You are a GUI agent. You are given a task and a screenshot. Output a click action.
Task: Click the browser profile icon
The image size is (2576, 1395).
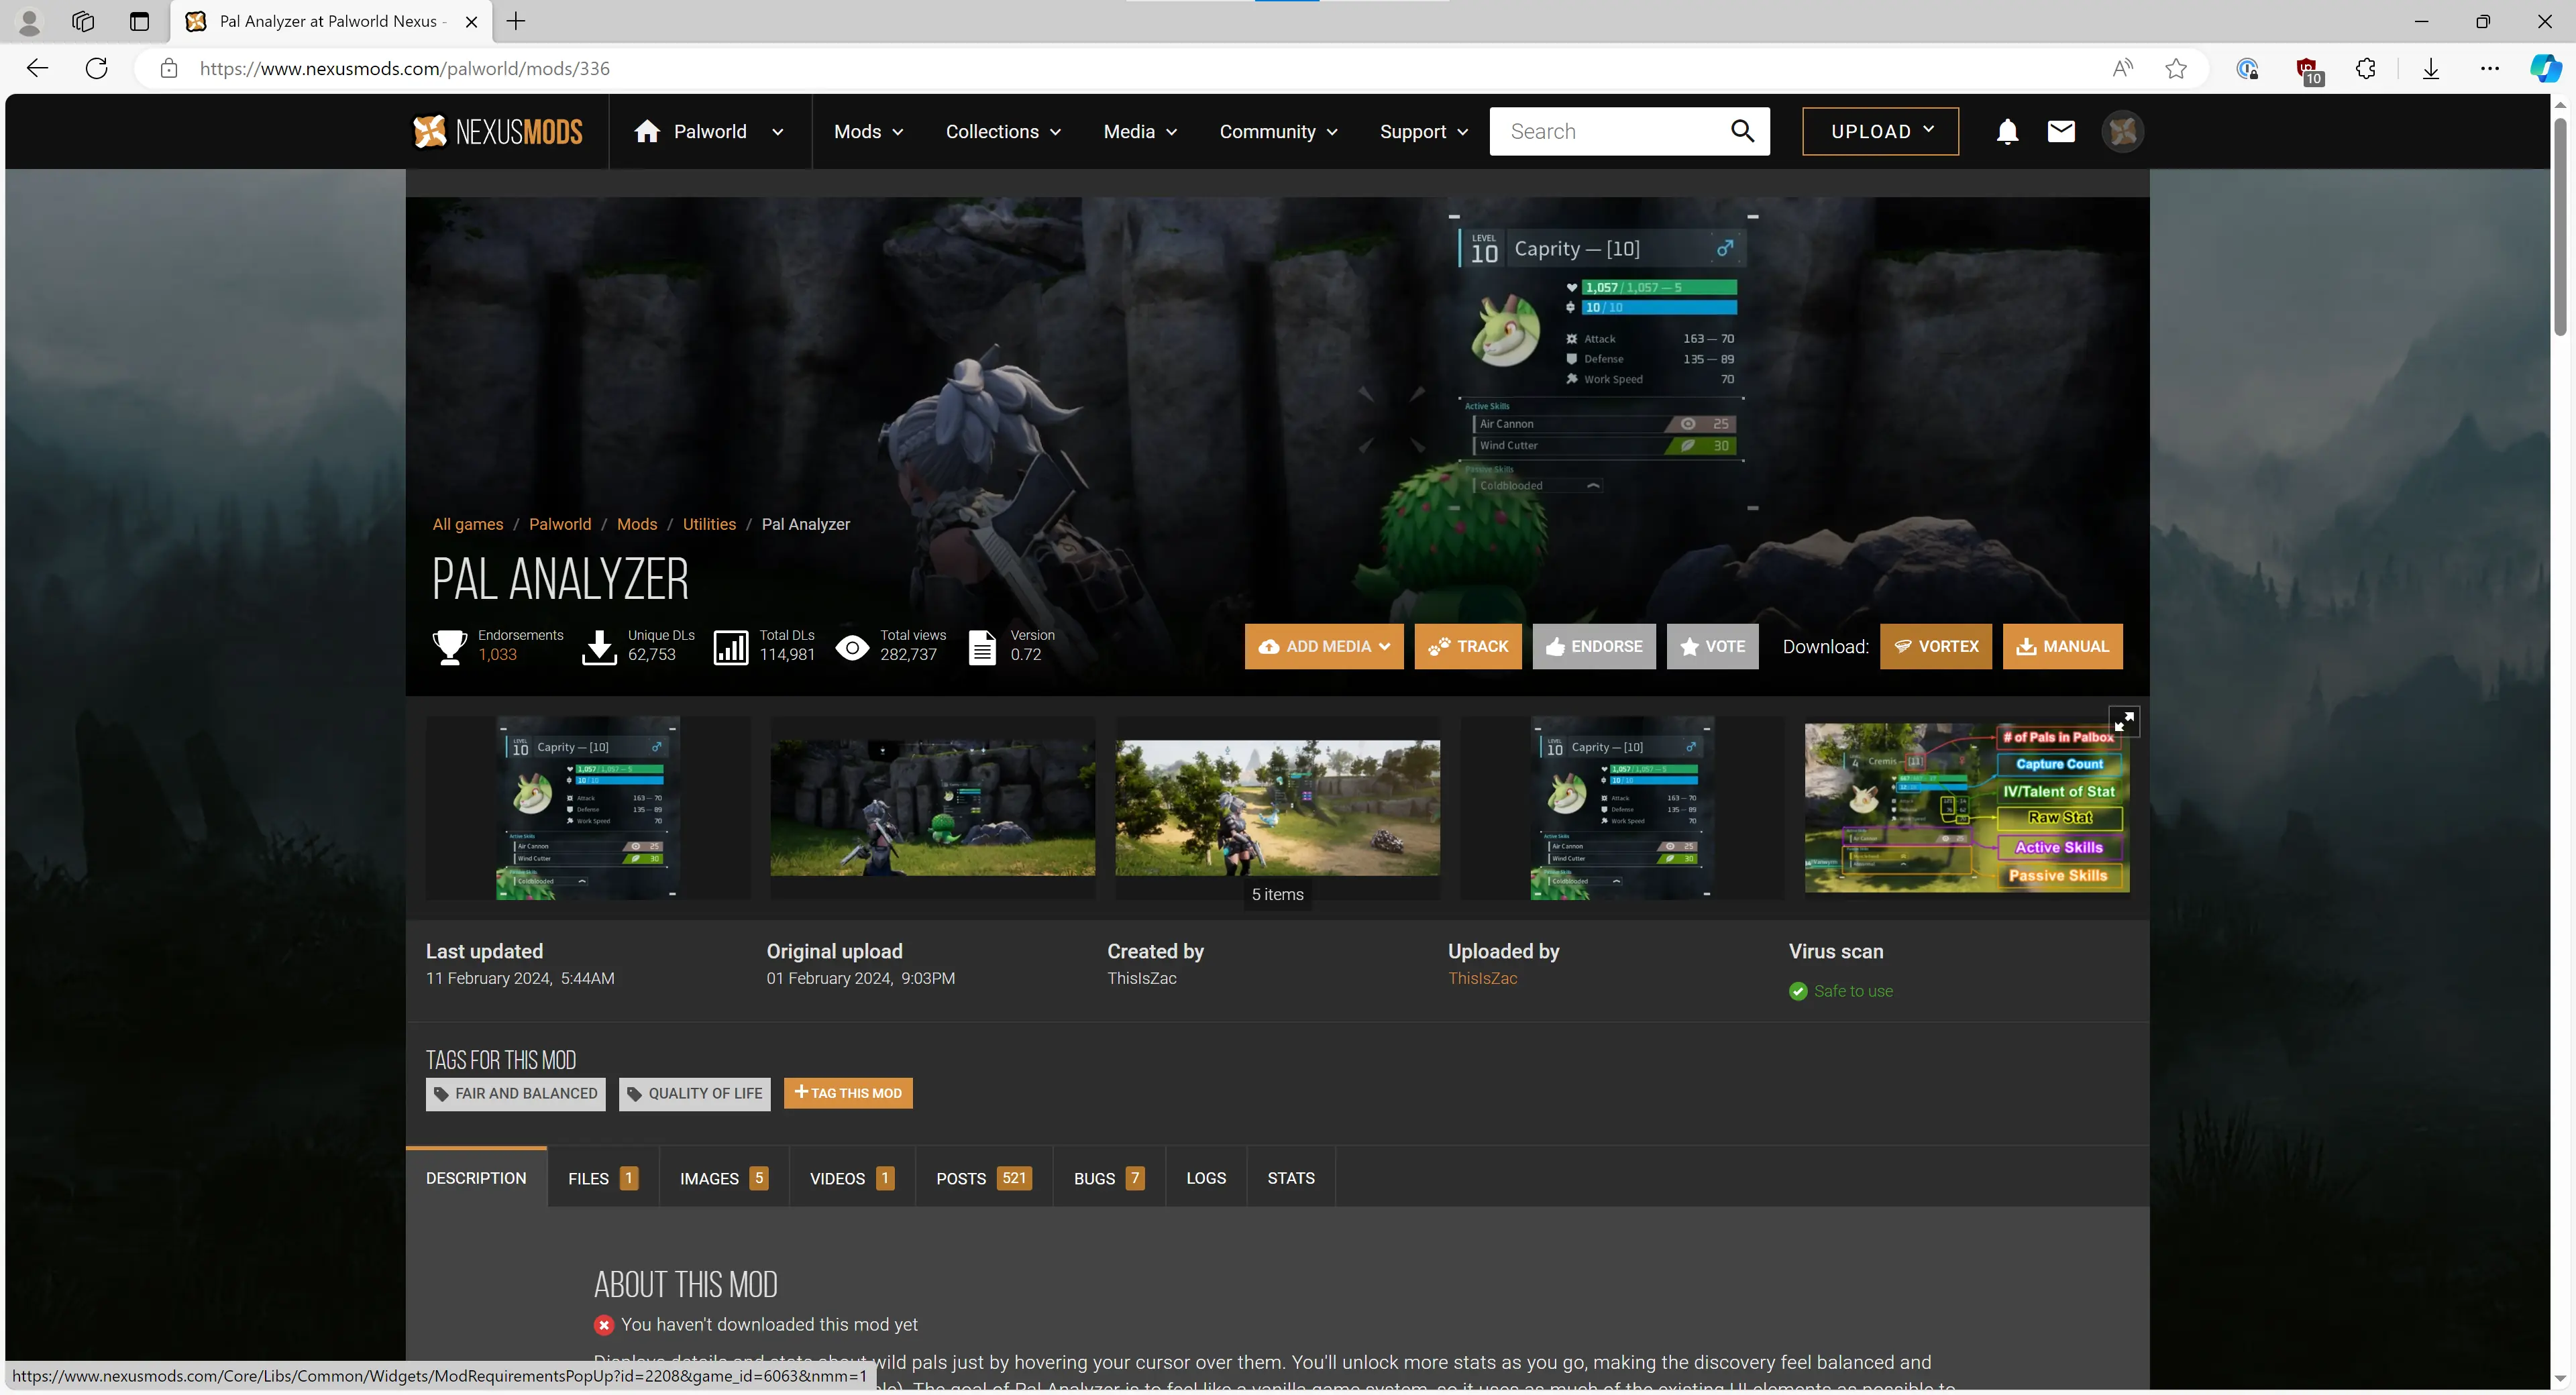29,21
